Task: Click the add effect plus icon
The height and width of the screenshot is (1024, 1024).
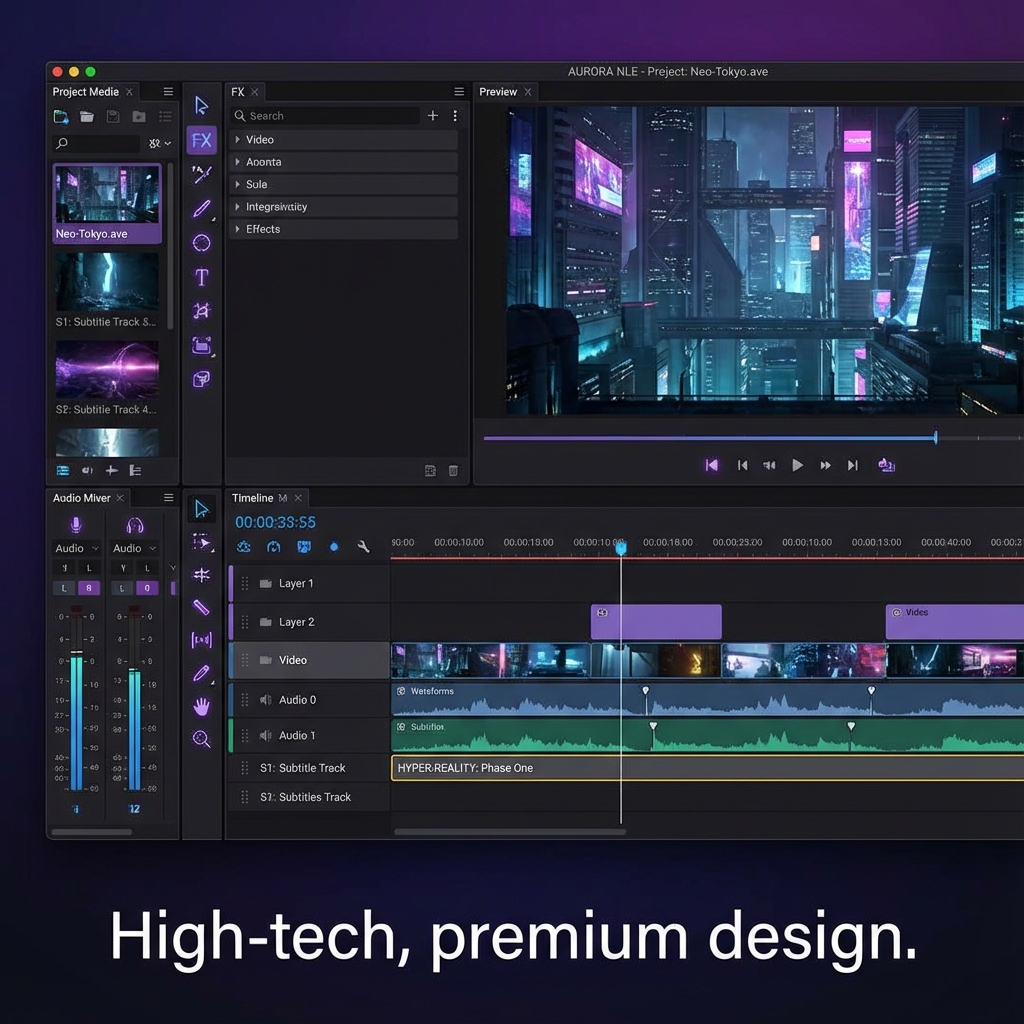Action: (x=432, y=116)
